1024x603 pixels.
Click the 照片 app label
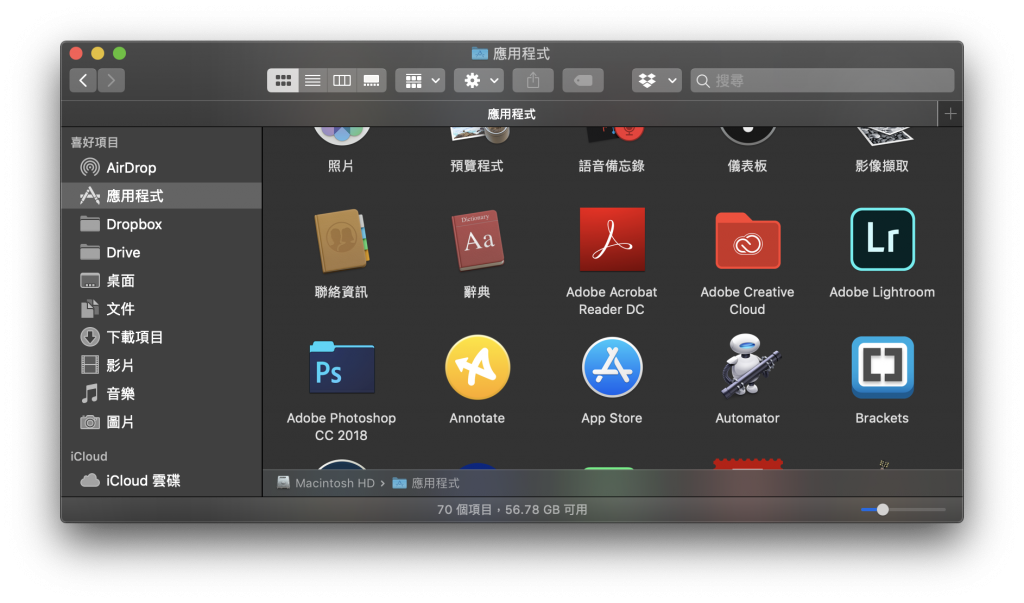pos(341,166)
